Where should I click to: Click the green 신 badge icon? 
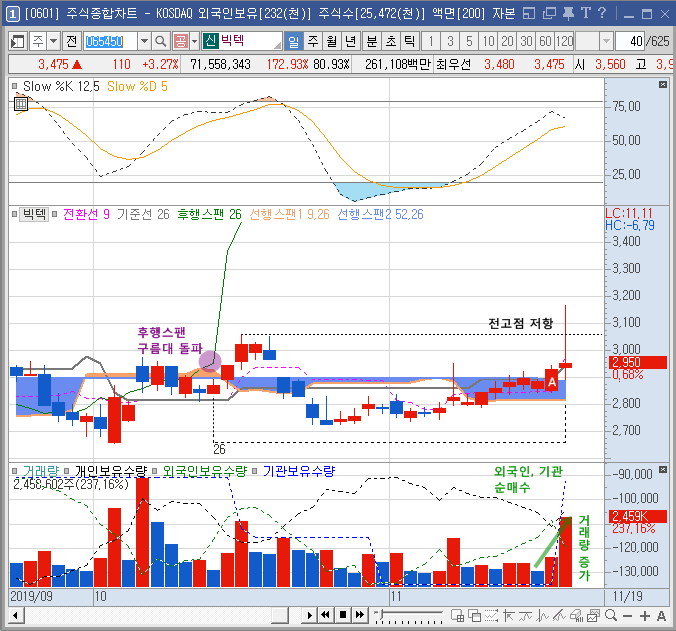click(210, 41)
